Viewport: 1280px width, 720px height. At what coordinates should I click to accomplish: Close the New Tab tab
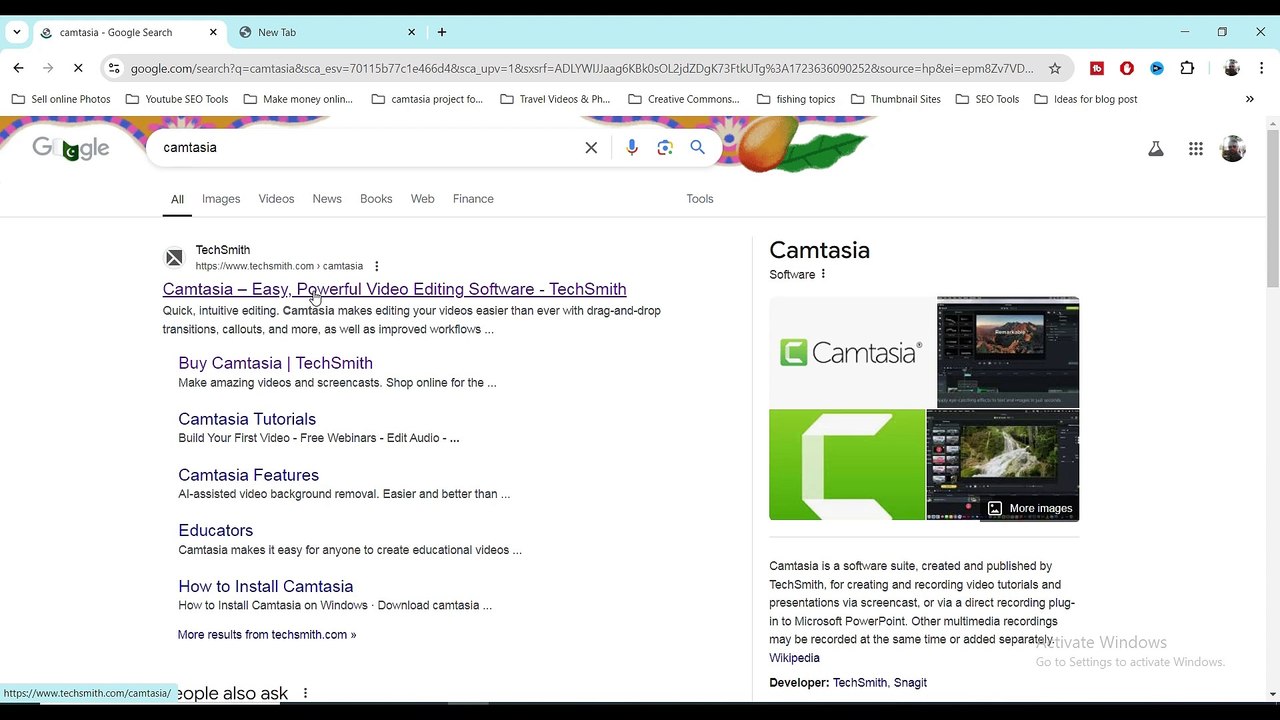pyautogui.click(x=411, y=32)
